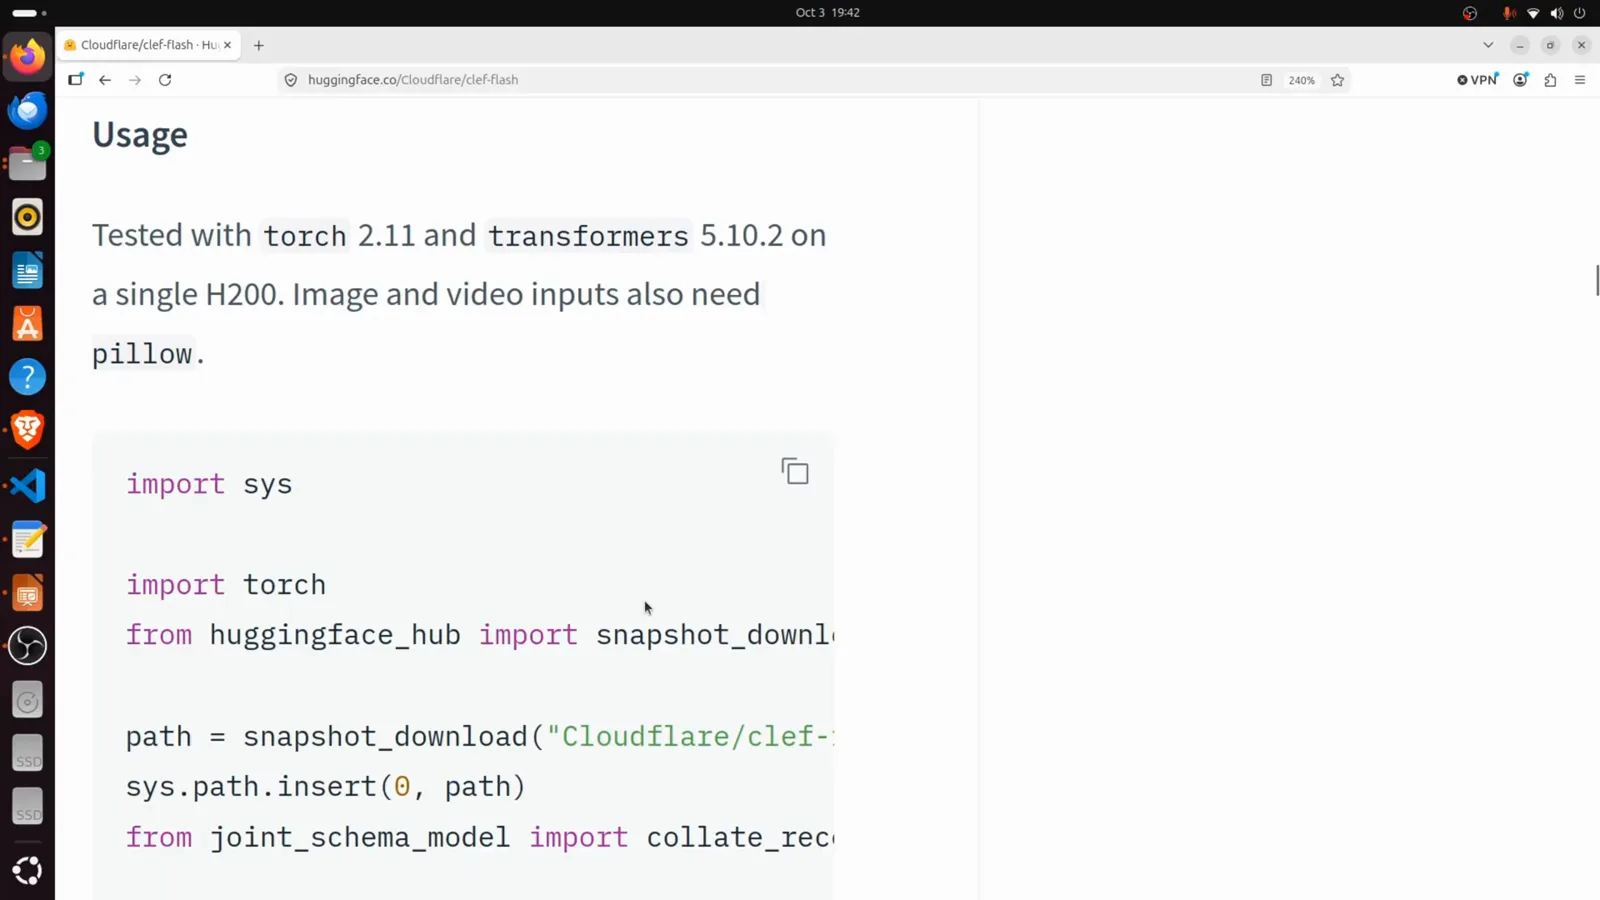This screenshot has width=1600, height=900.
Task: Launch Firefox from the dock
Action: click(28, 57)
